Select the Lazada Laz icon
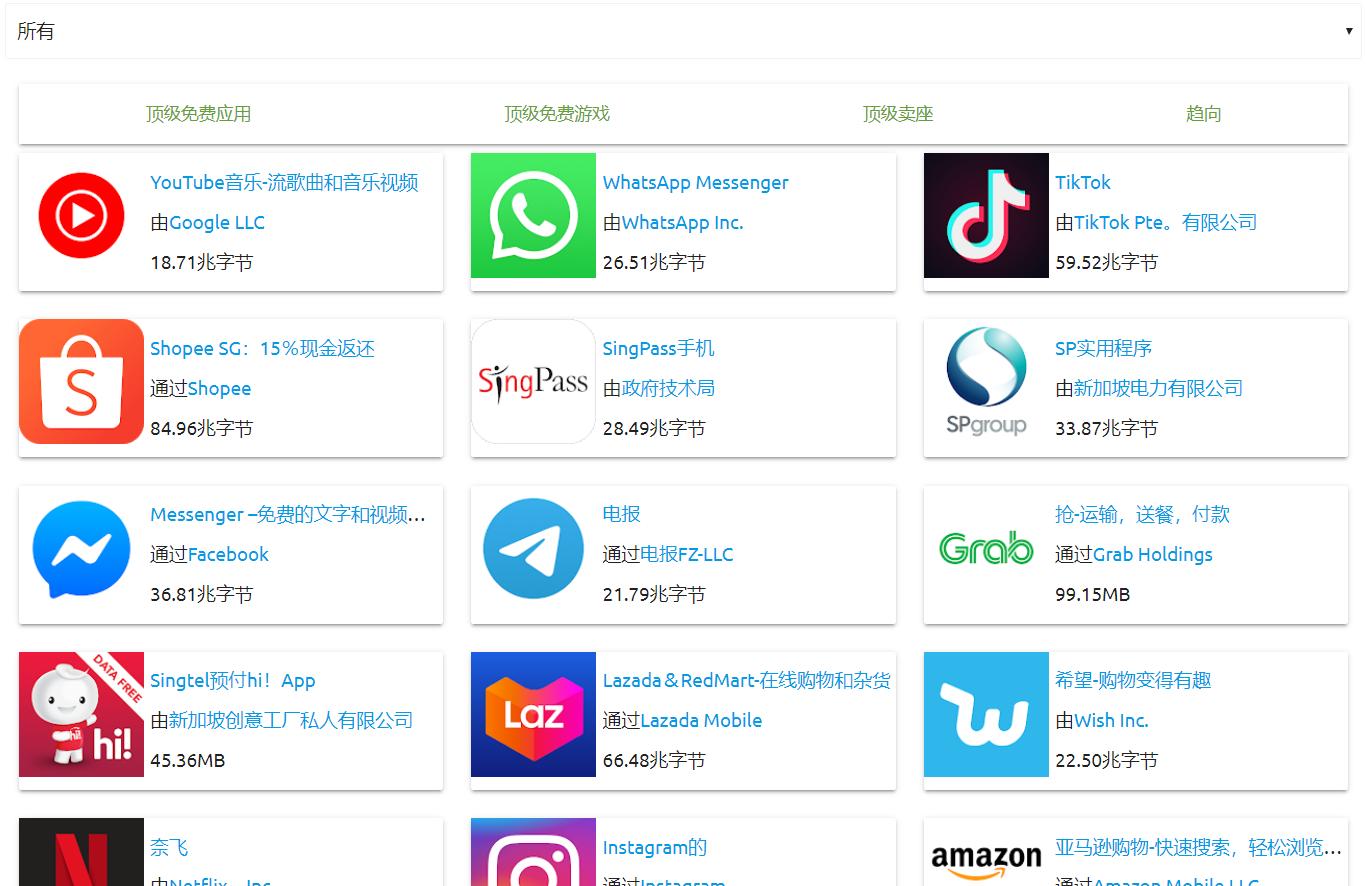The image size is (1366, 886). pos(532,714)
